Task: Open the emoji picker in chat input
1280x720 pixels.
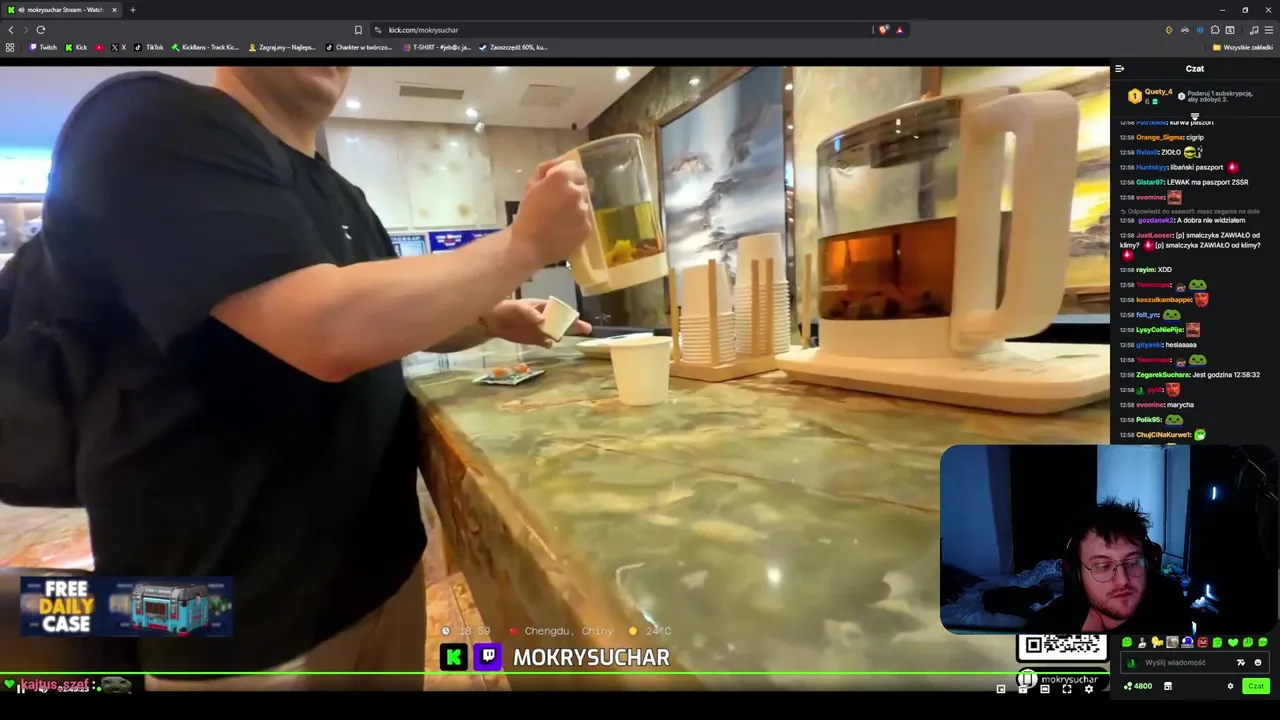Action: point(1258,663)
